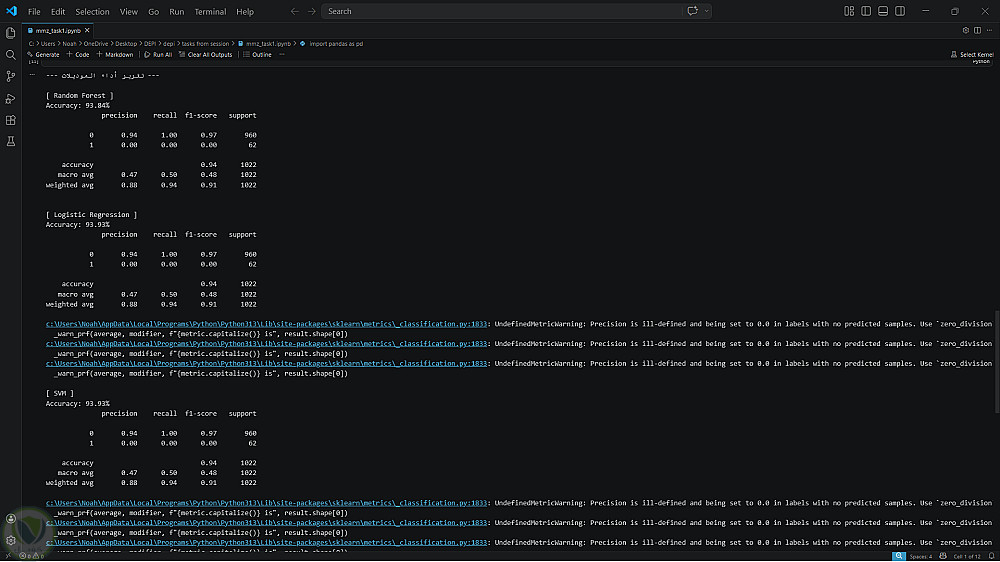Open the Terminal menu

tap(210, 11)
